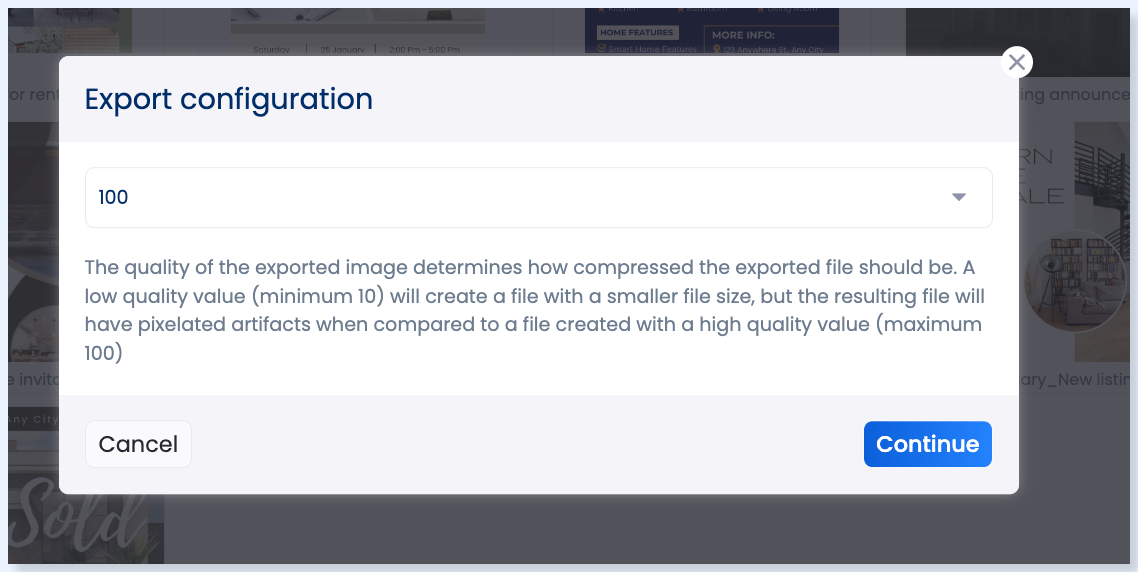The image size is (1138, 572).
Task: Click the dropdown arrow caret
Action: pos(958,197)
